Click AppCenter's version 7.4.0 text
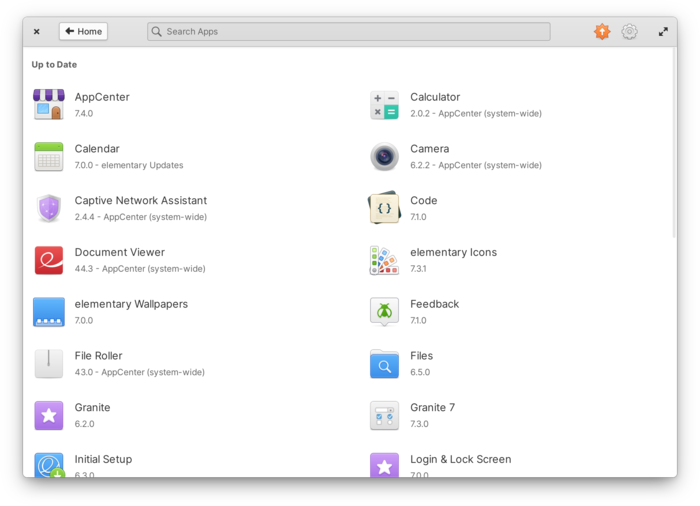The height and width of the screenshot is (506, 700). tap(83, 113)
